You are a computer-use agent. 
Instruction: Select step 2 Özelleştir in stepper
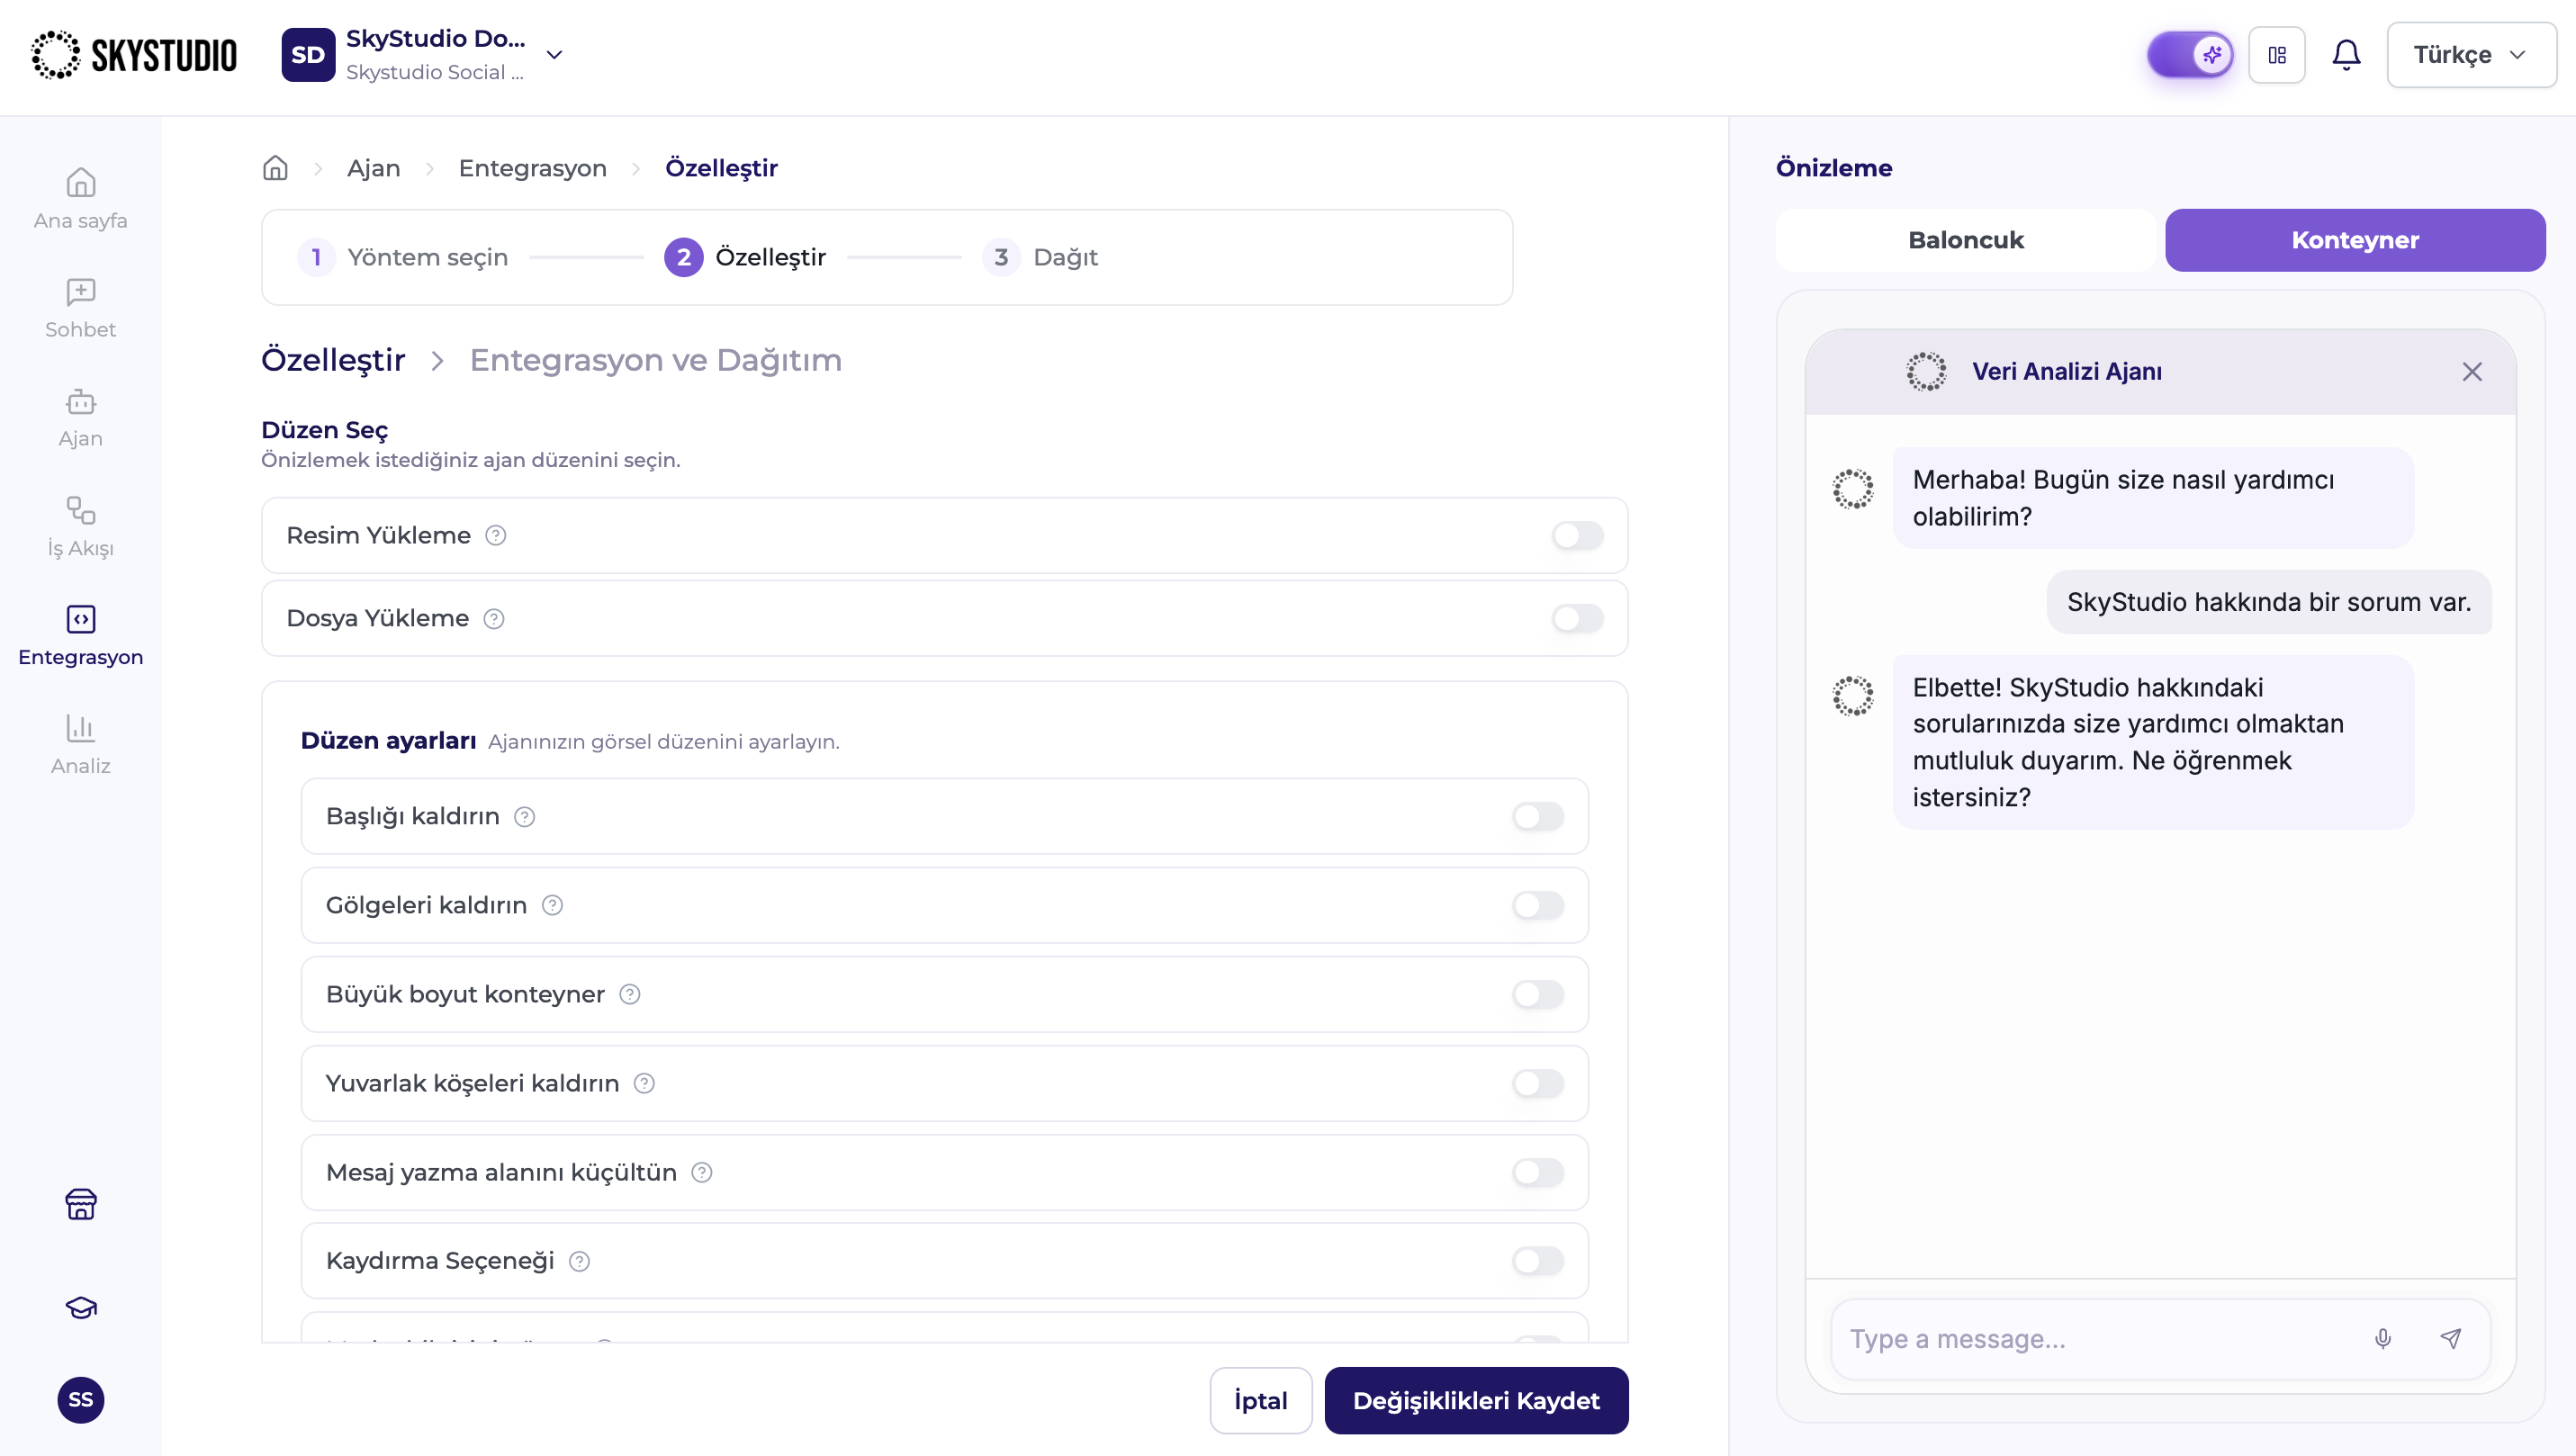click(x=745, y=258)
